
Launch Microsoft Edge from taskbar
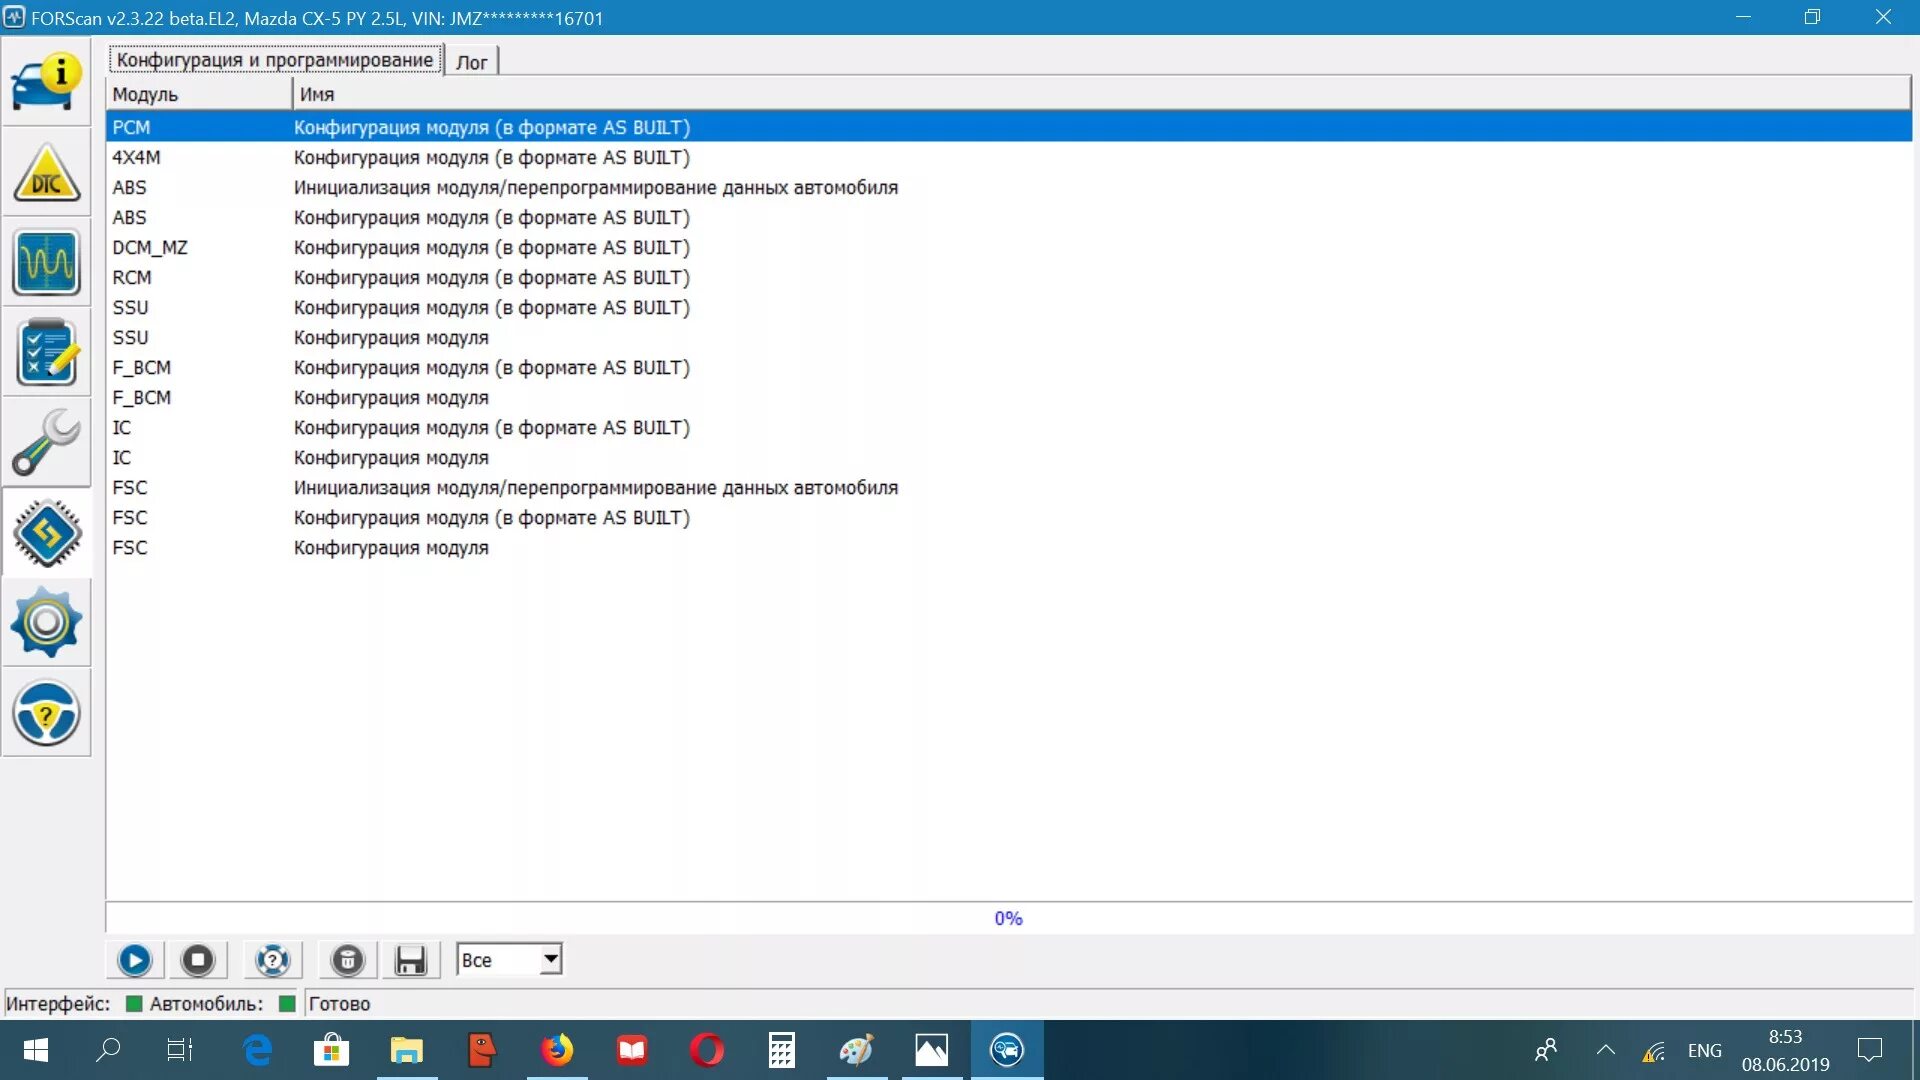[x=257, y=1050]
